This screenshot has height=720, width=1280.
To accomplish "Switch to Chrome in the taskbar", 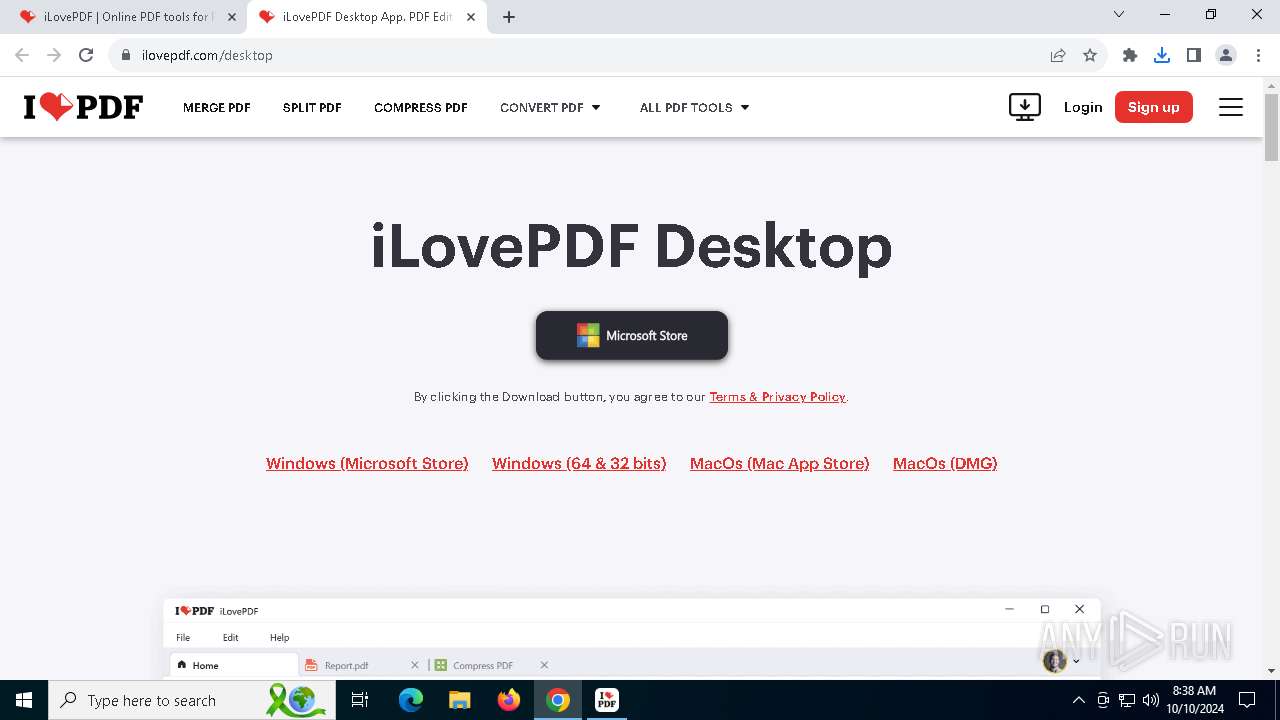I will point(558,700).
